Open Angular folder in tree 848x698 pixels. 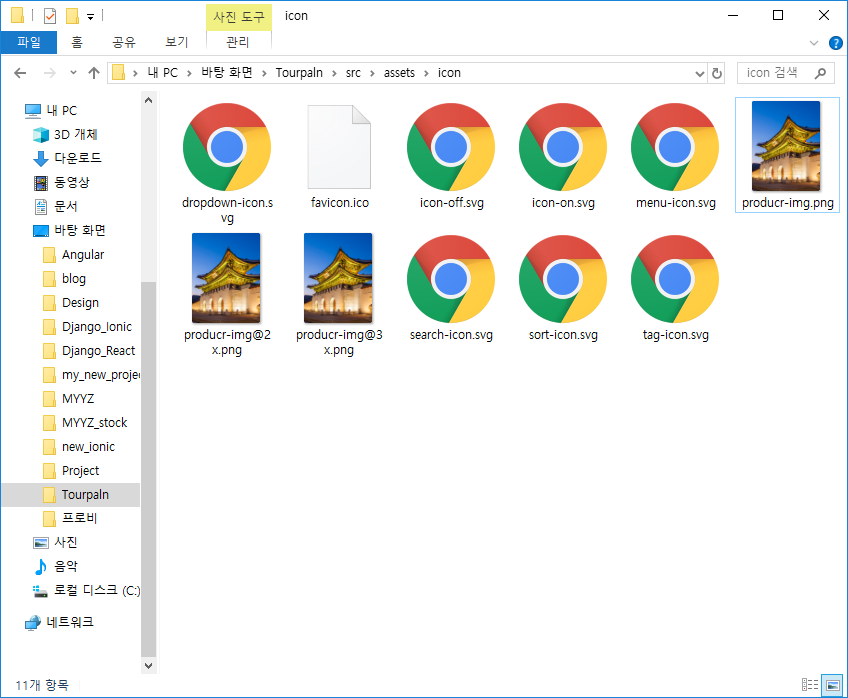click(74, 254)
